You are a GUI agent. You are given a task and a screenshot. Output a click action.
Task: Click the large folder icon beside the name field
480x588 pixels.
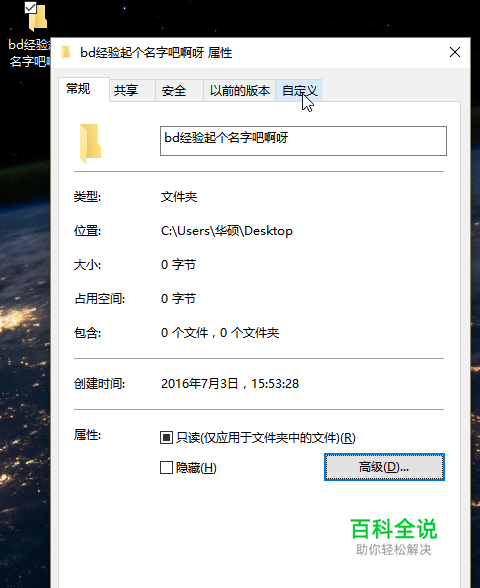coord(90,144)
